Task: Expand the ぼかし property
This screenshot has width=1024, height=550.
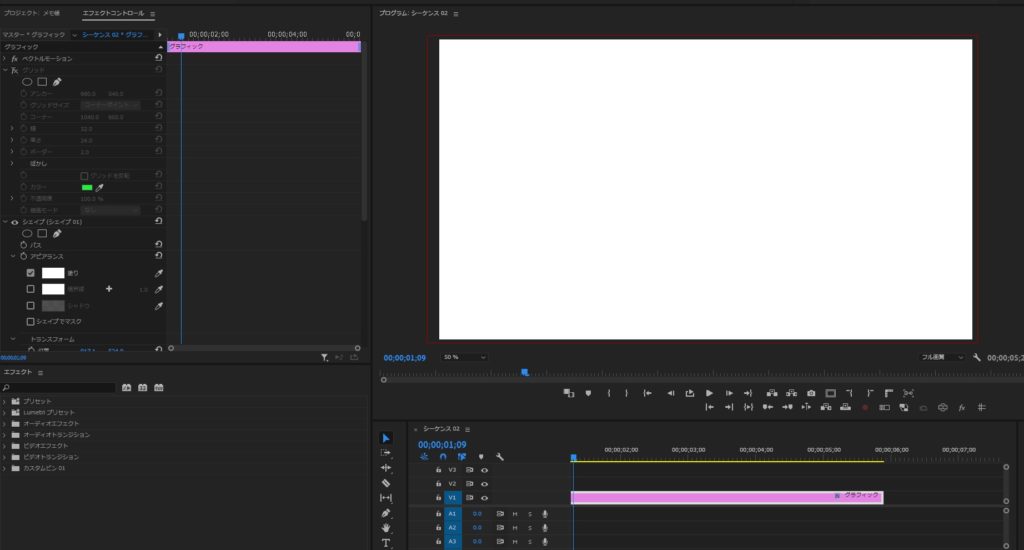Action: tap(12, 163)
